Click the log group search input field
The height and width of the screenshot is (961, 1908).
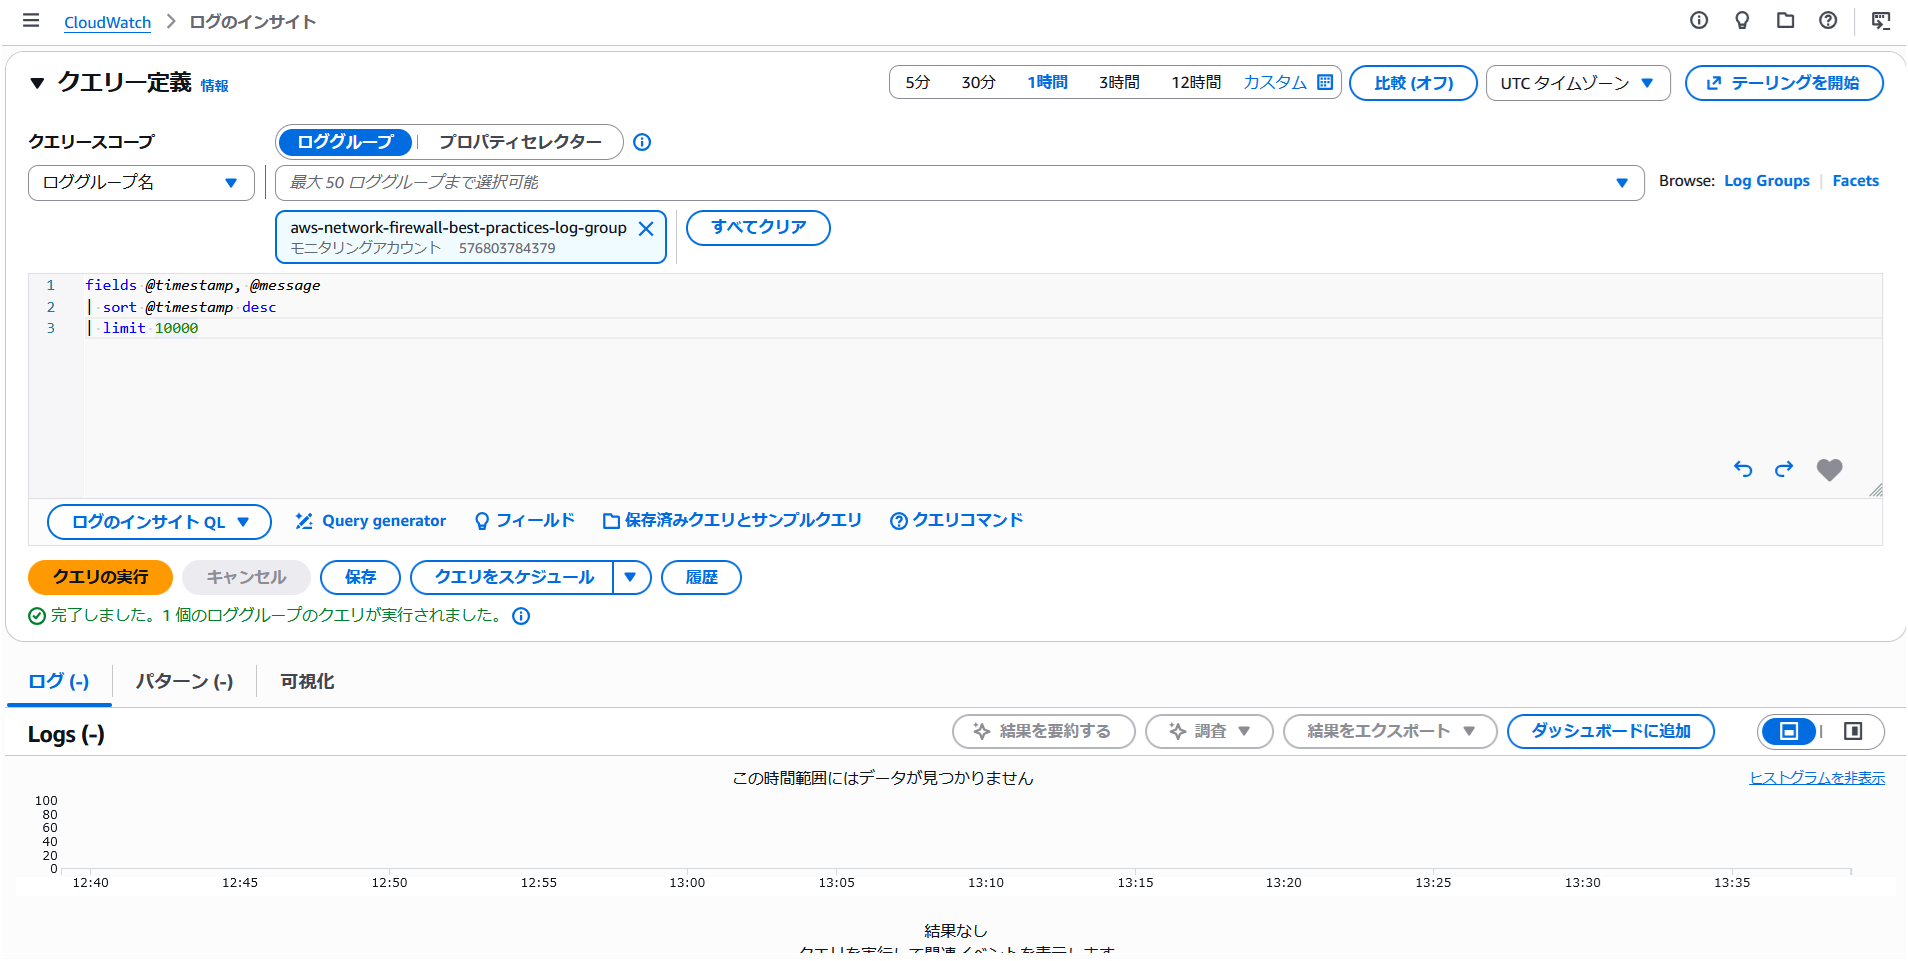coord(900,183)
